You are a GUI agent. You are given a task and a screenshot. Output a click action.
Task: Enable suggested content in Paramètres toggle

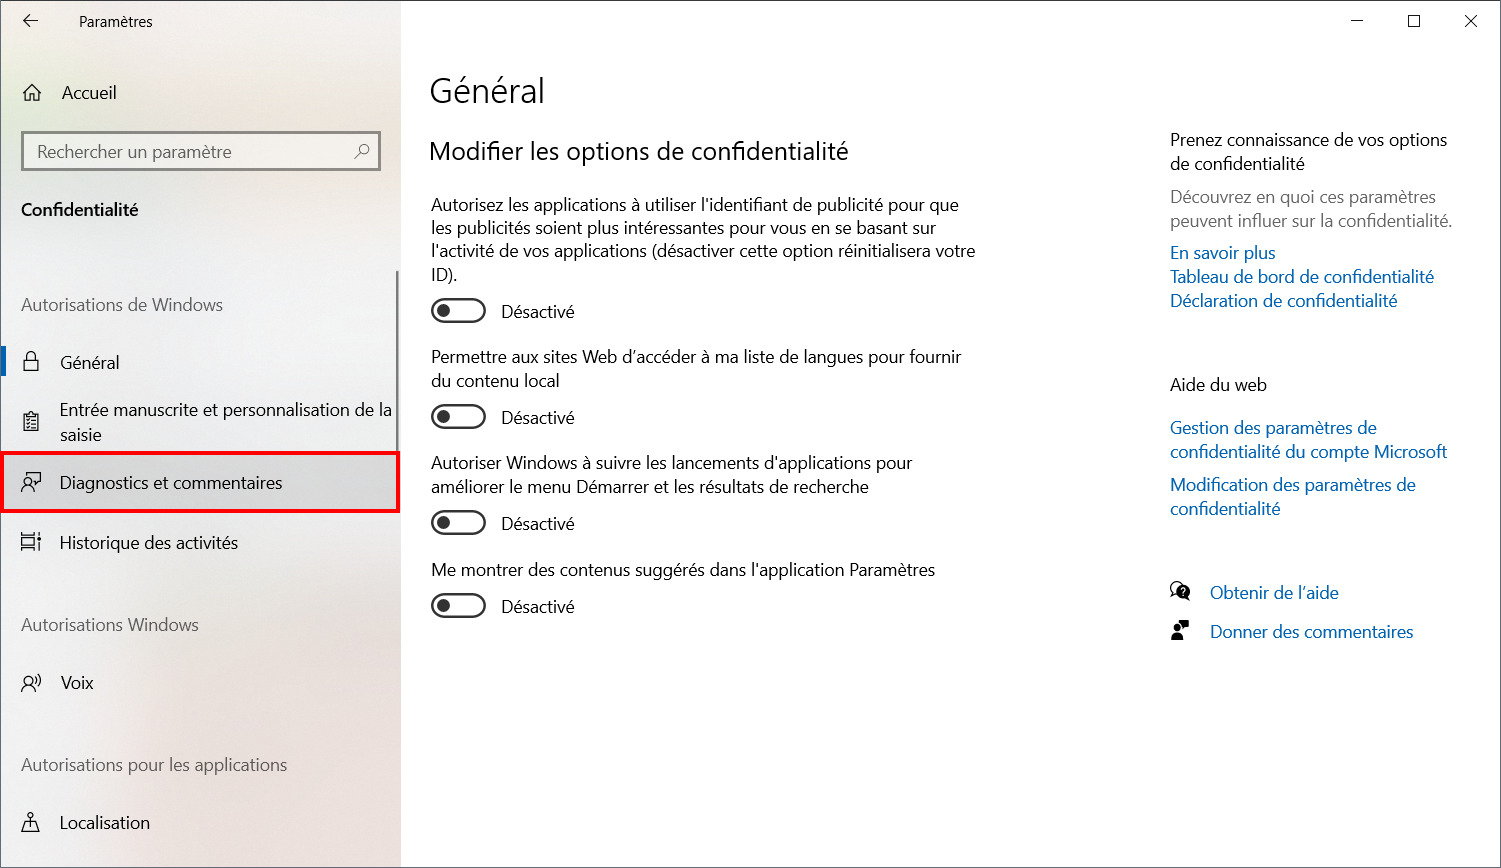point(458,606)
